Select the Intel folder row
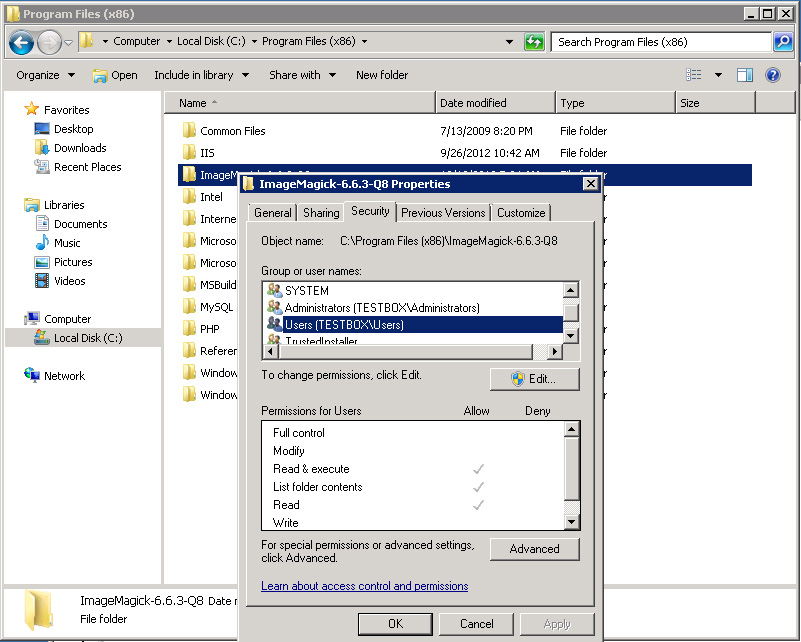801x642 pixels. pyautogui.click(x=208, y=197)
